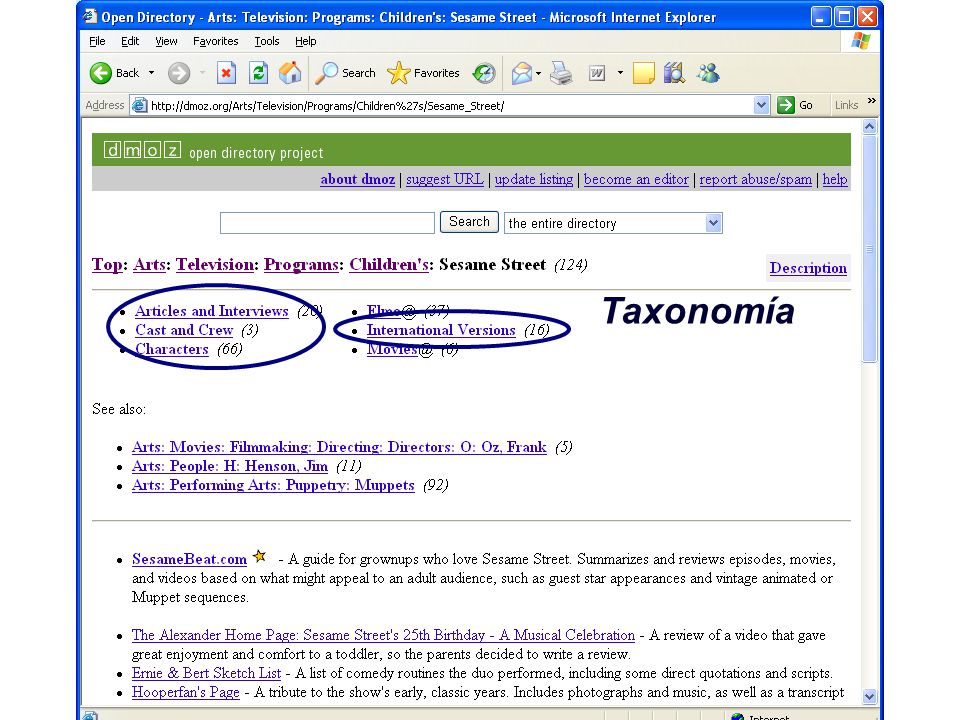960x720 pixels.
Task: Click the star icon beside SesameBeat.com
Action: pyautogui.click(x=260, y=556)
